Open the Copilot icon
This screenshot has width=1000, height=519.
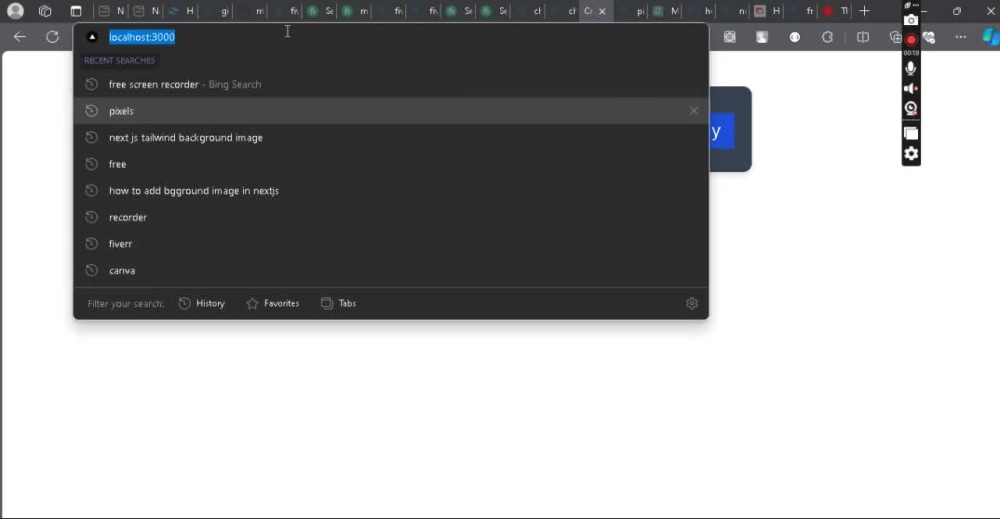(990, 37)
